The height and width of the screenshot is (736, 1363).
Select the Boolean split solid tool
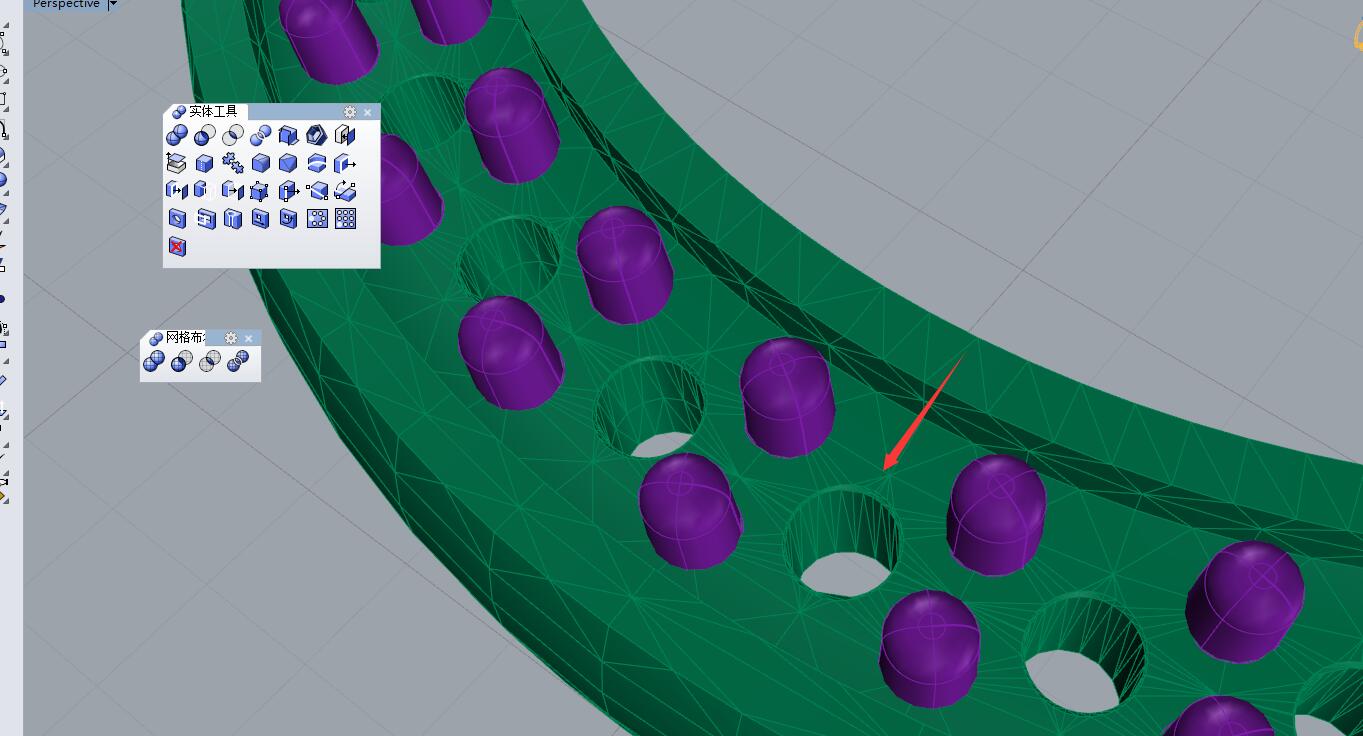pyautogui.click(x=261, y=135)
